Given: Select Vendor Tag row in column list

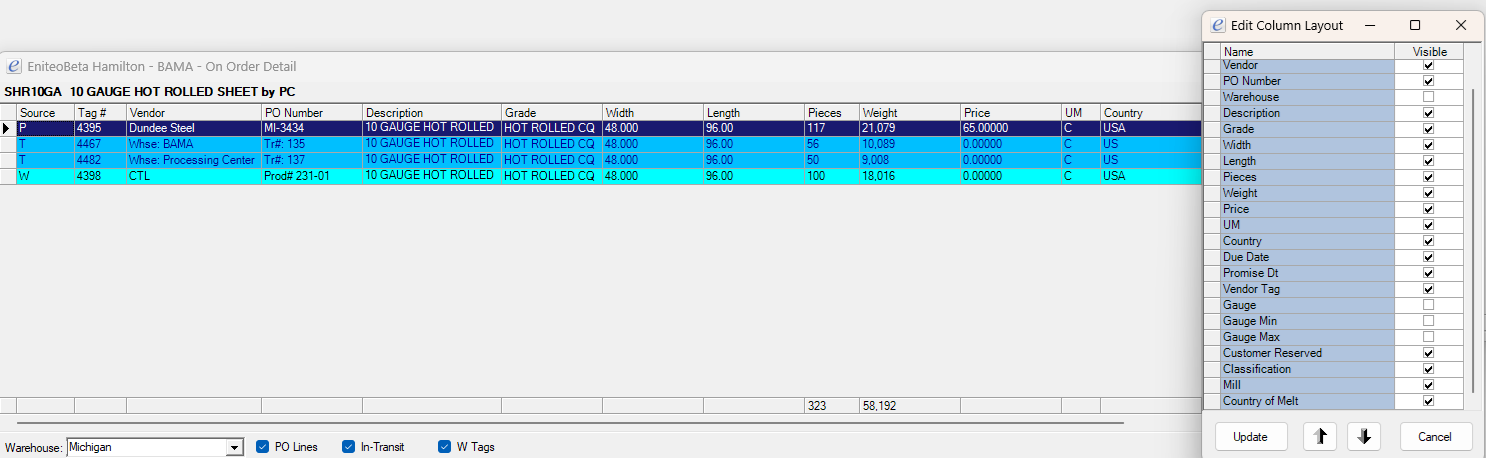Looking at the screenshot, I should click(1308, 289).
